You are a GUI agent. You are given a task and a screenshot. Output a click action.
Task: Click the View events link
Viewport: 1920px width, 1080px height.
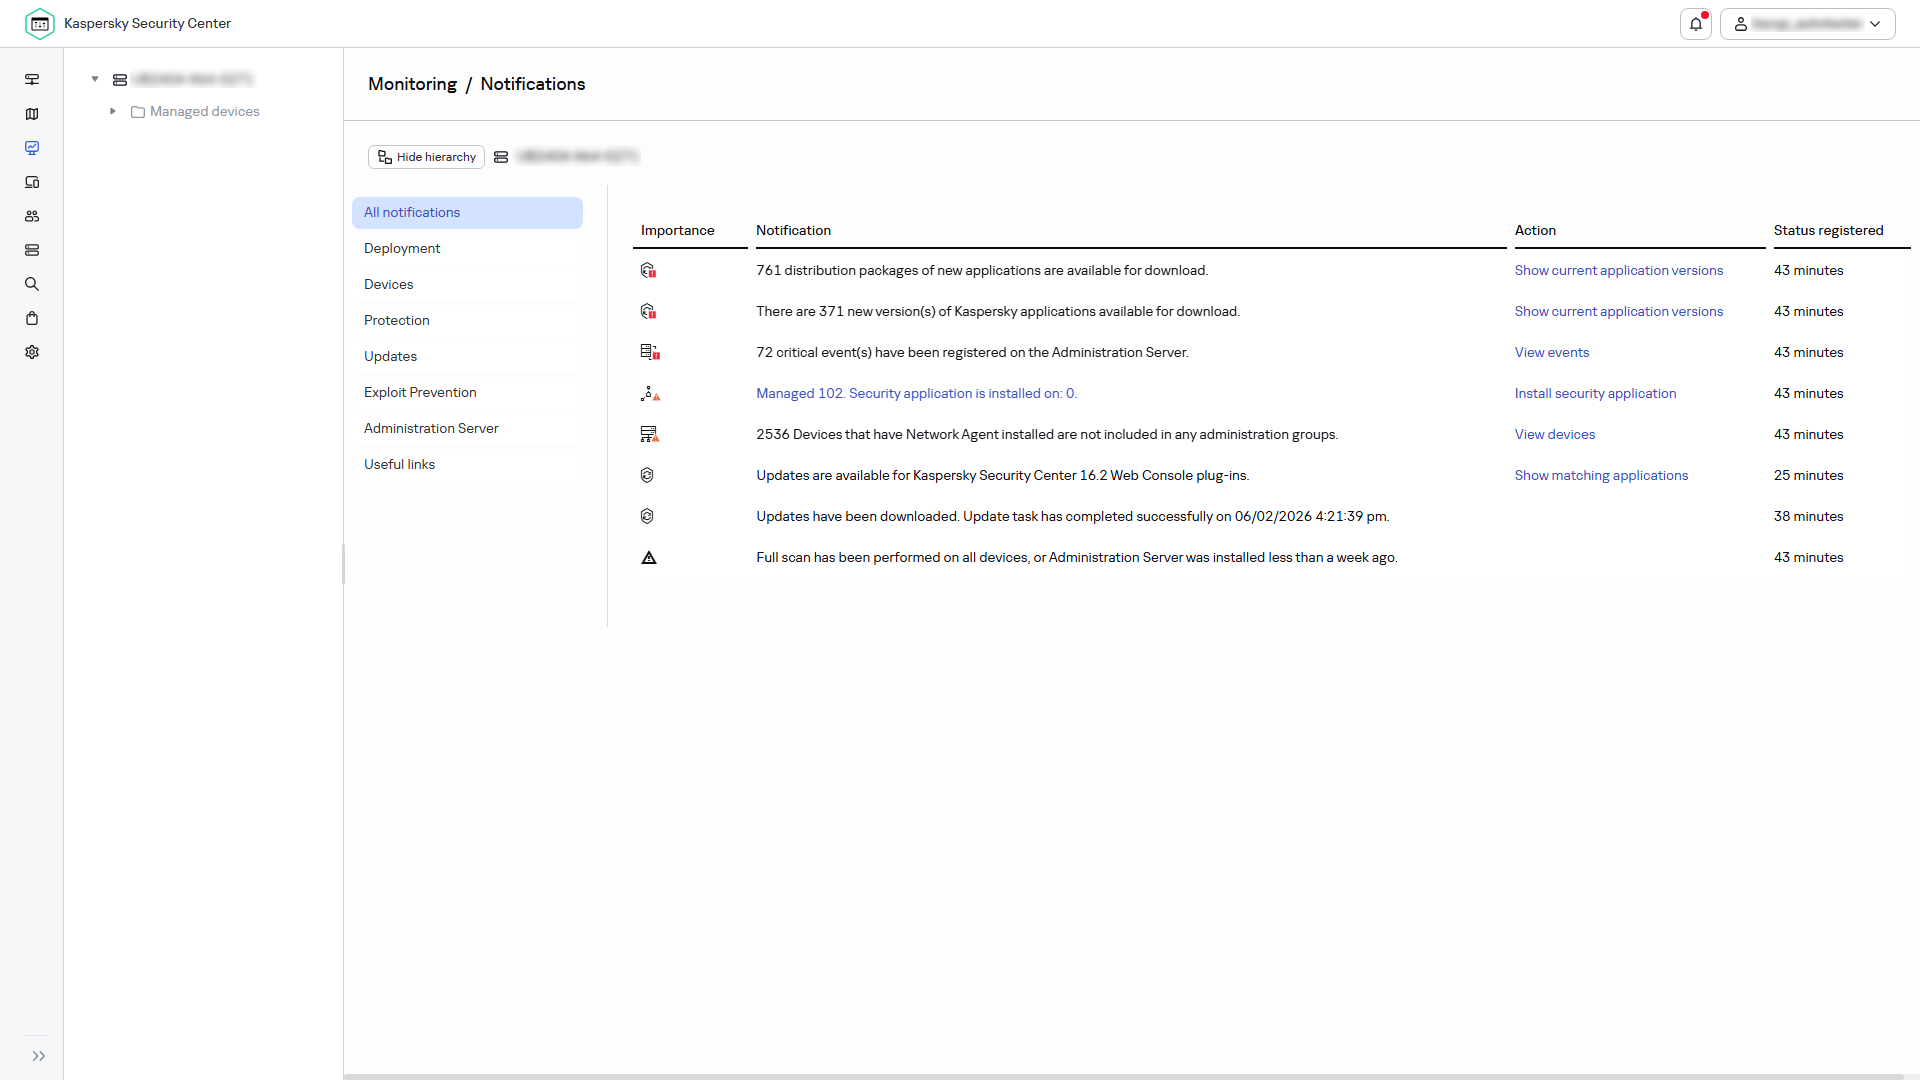tap(1551, 352)
